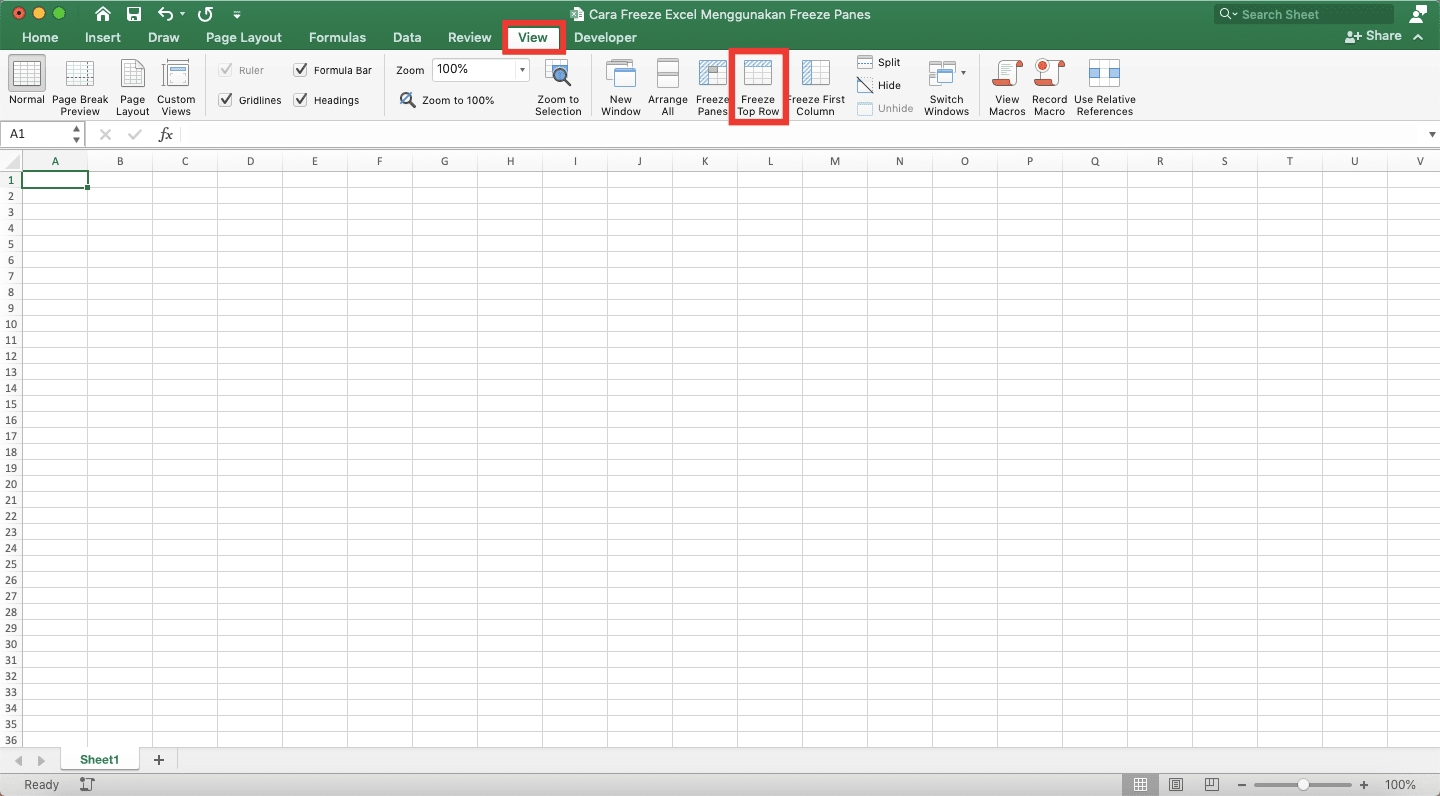Select column D header

pos(250,161)
